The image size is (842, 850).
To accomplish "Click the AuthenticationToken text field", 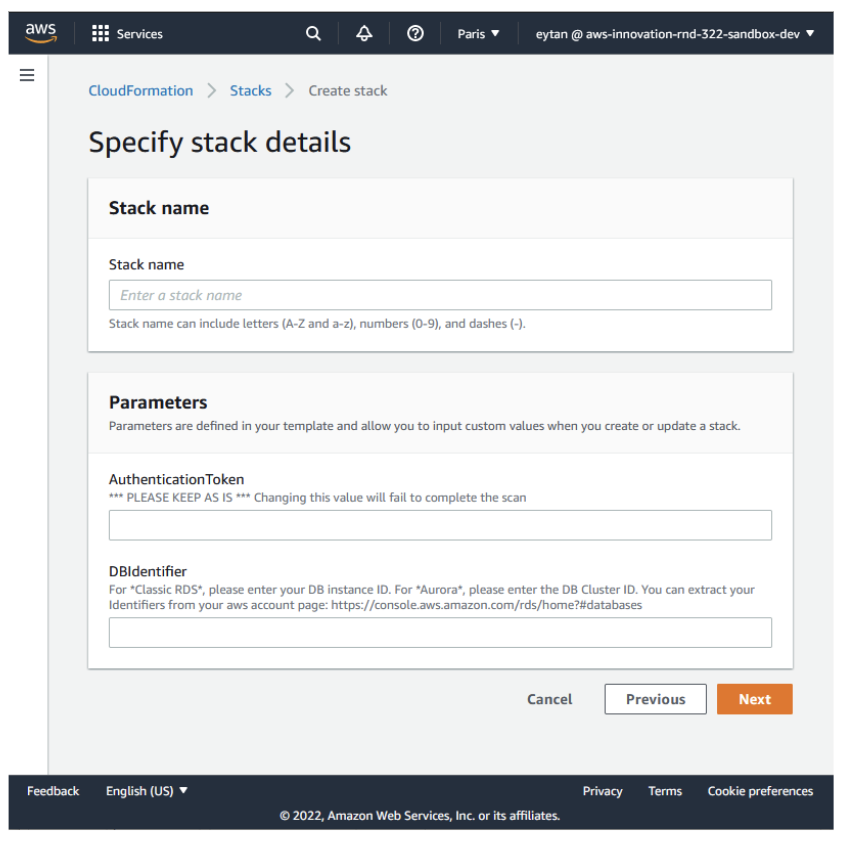I will [x=440, y=525].
